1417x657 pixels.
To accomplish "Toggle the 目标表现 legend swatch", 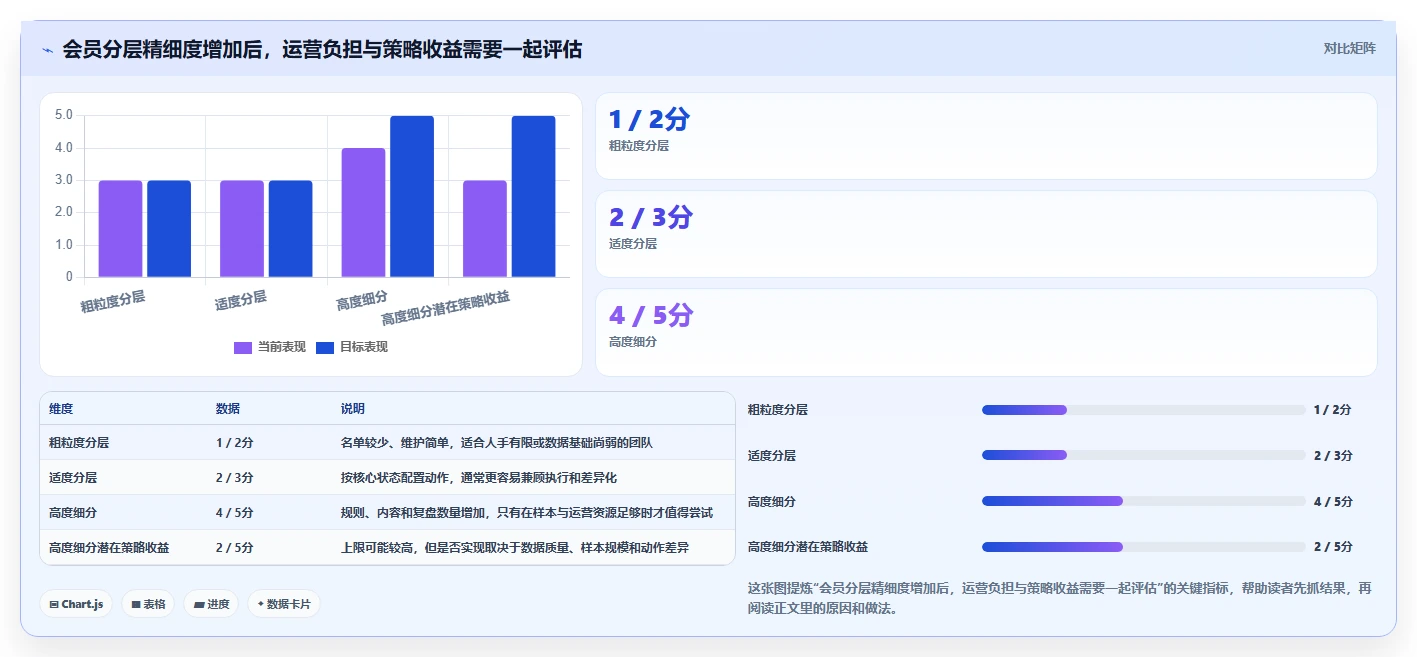I will coord(325,347).
